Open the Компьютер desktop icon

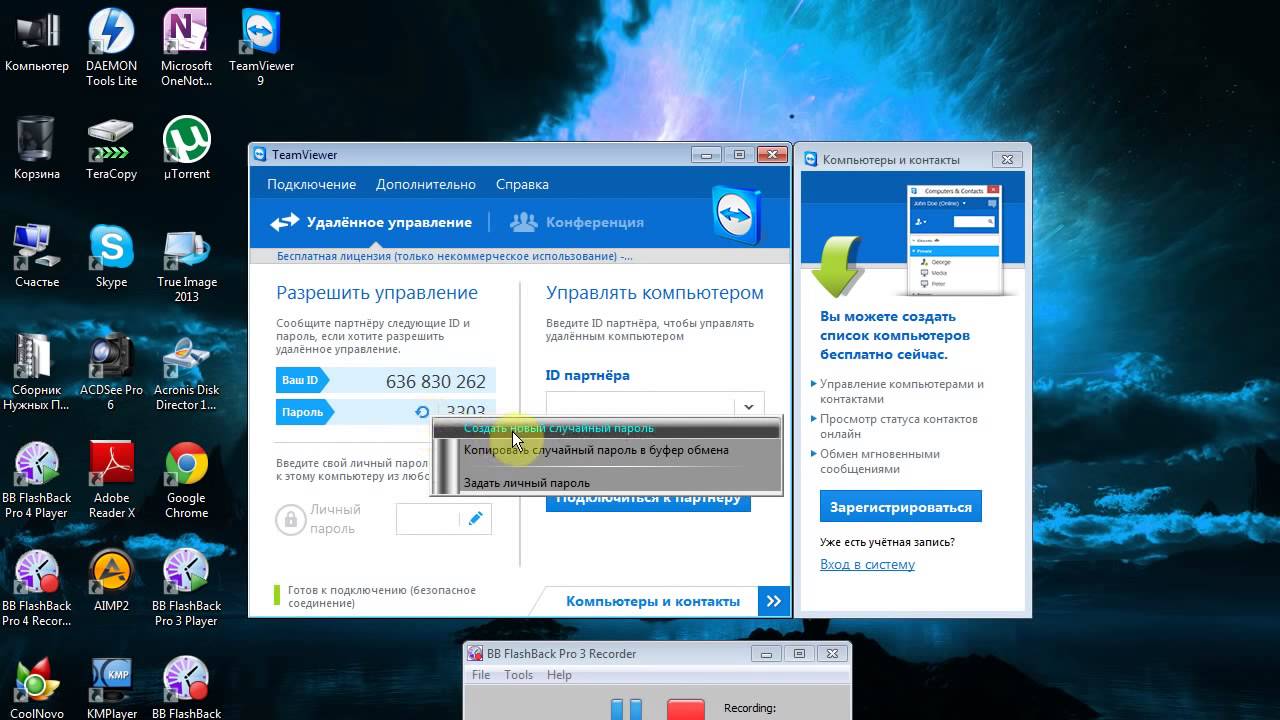37,41
